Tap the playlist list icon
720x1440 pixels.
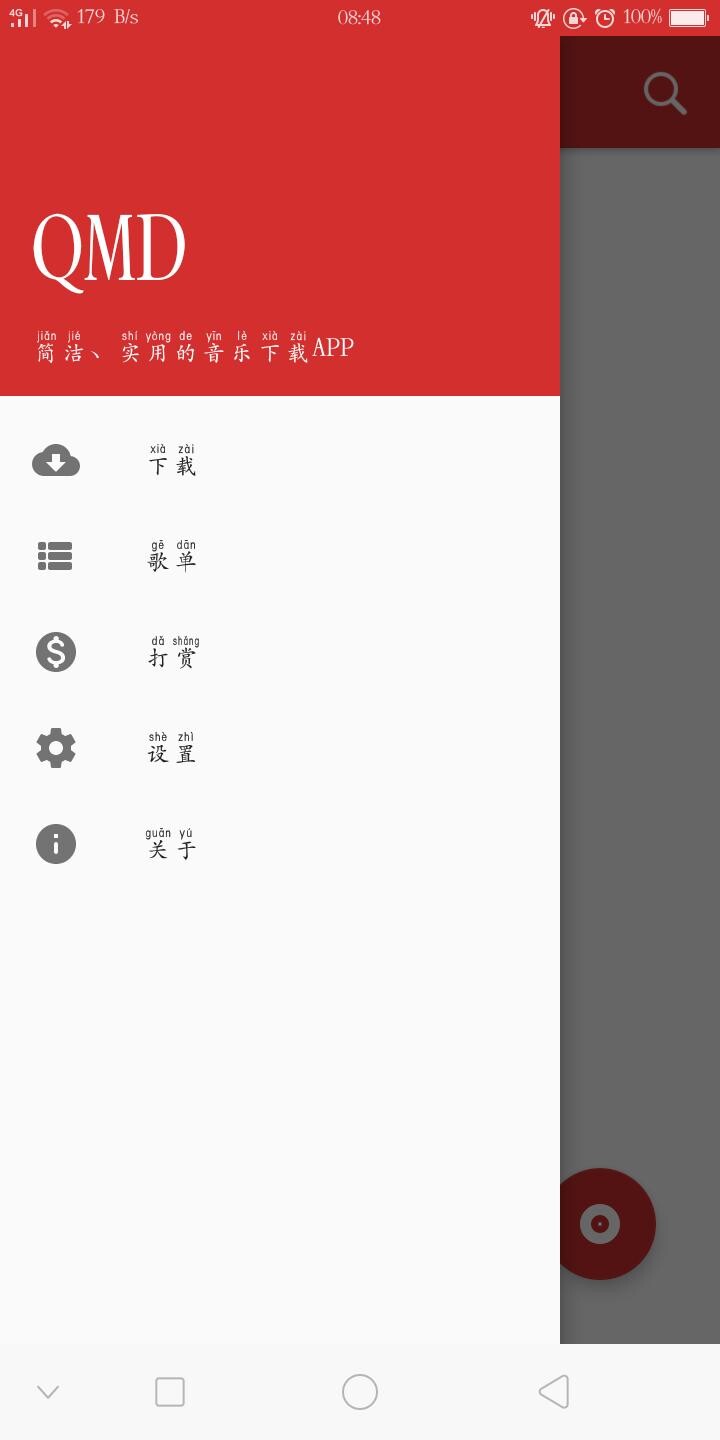(x=55, y=556)
